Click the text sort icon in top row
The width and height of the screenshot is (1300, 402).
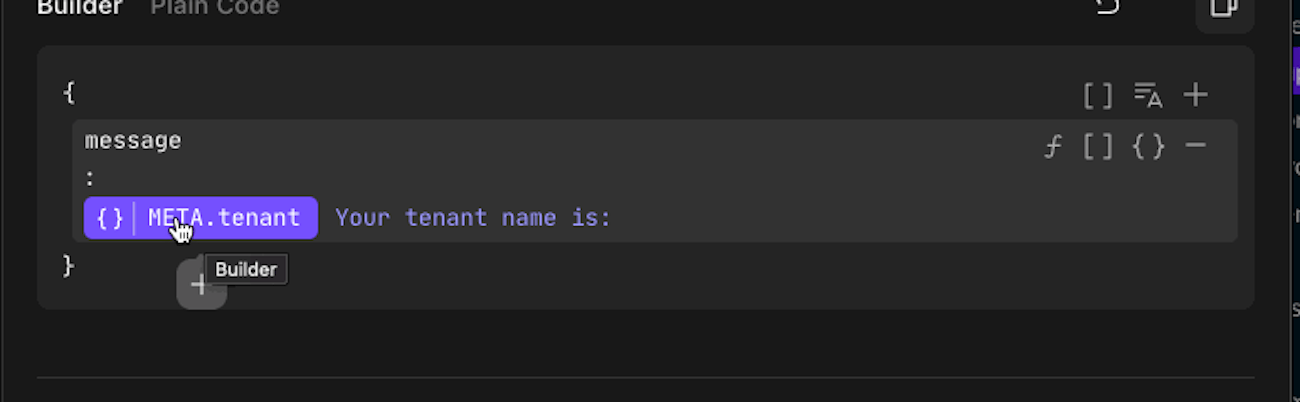tap(1147, 95)
